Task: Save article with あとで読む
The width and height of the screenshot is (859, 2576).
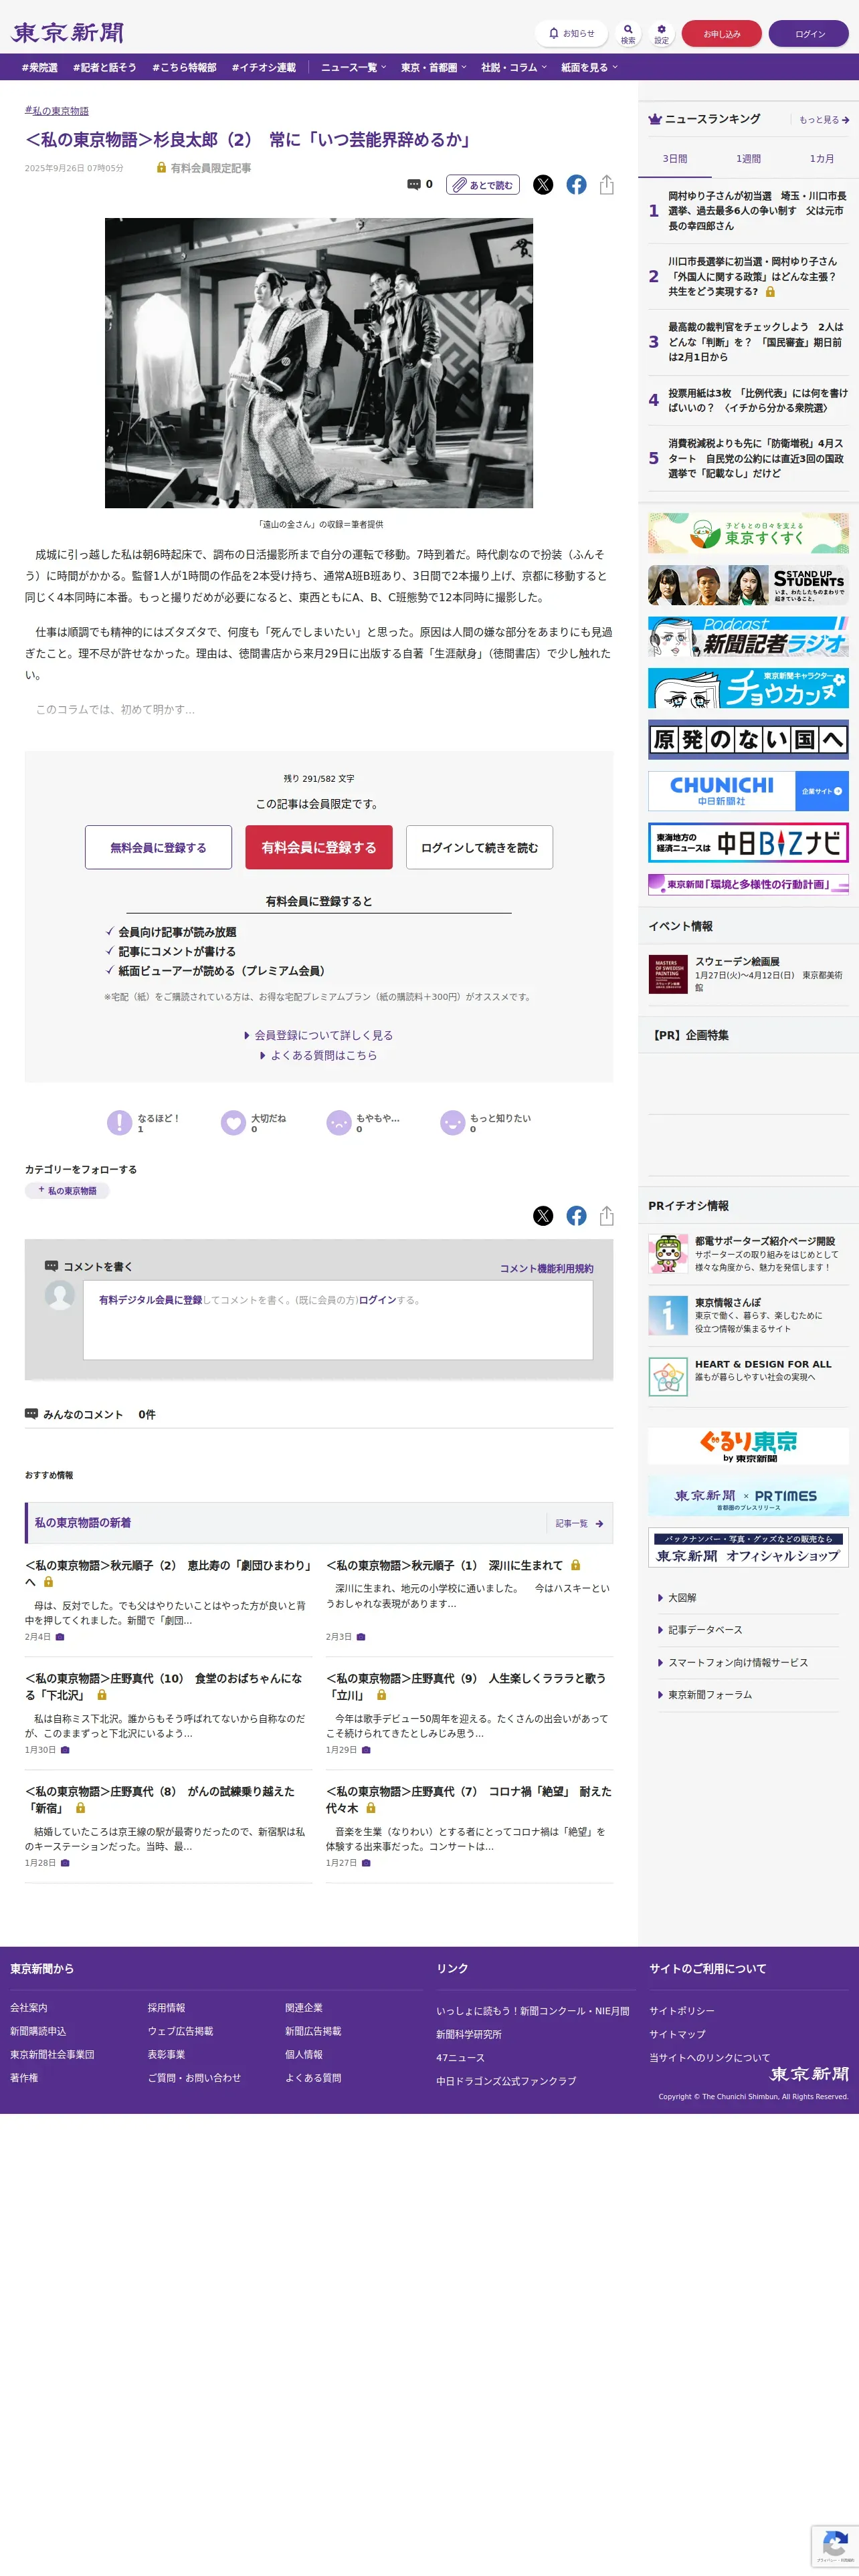Action: pos(483,185)
